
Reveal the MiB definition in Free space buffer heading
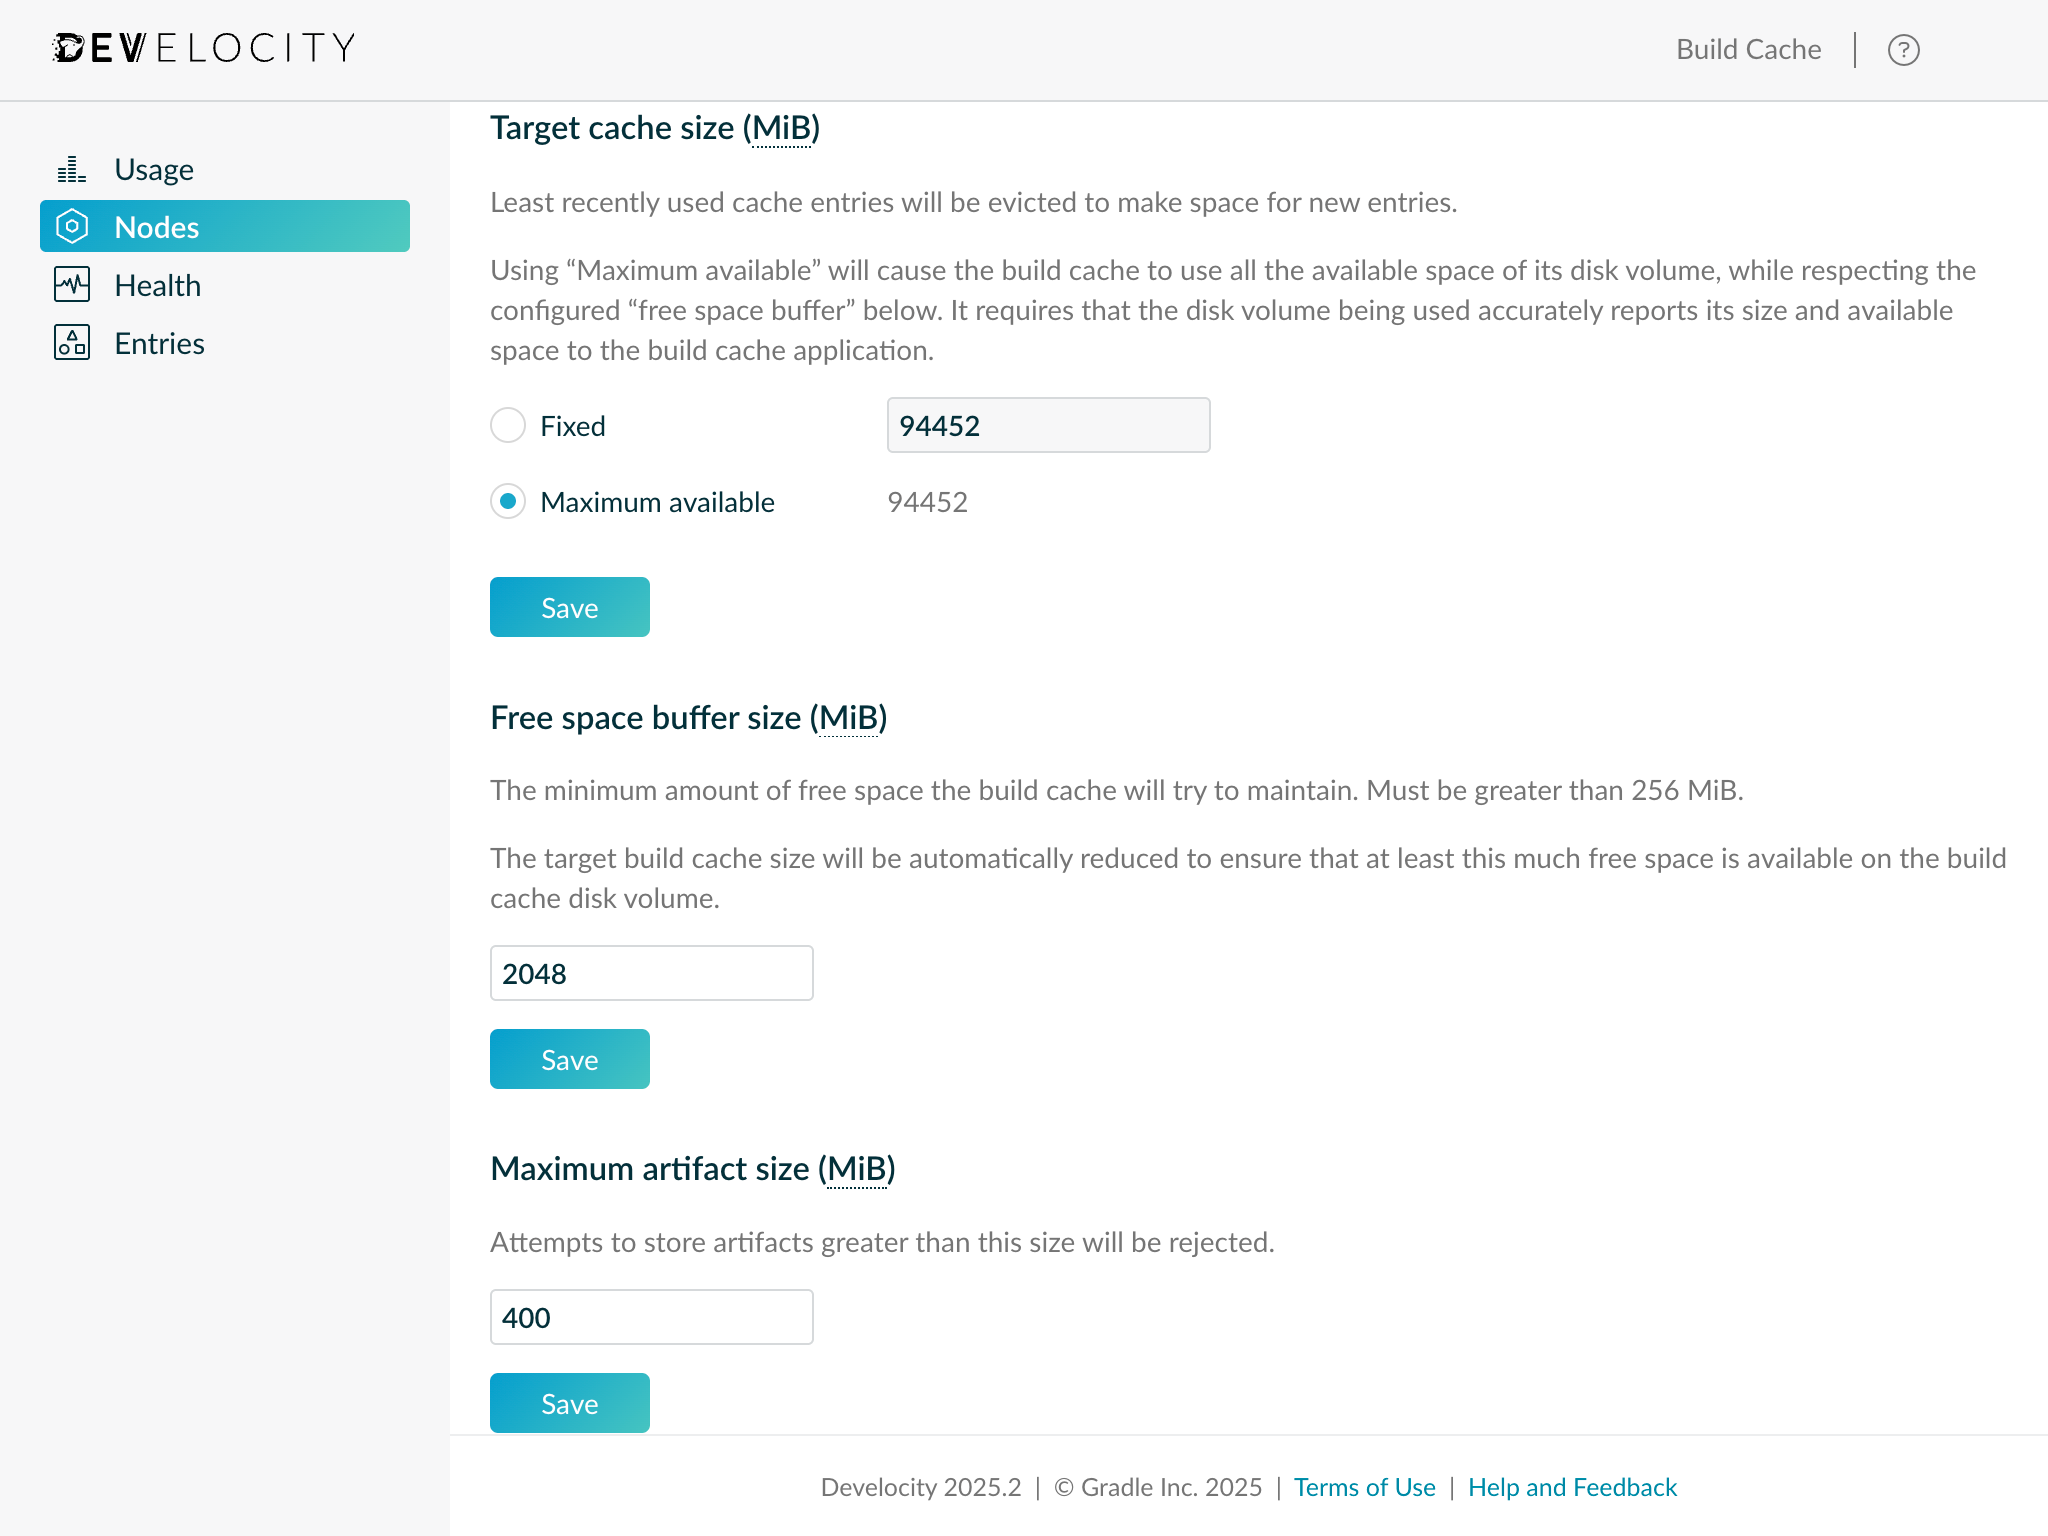(x=850, y=717)
